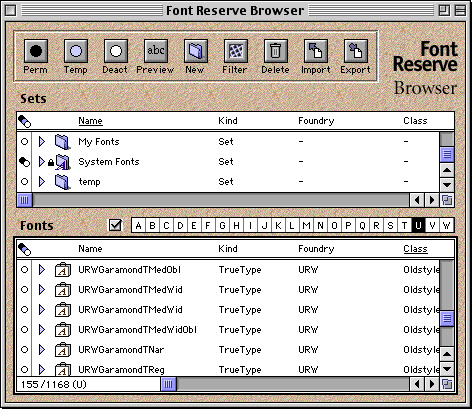Toggle activation circle for URWGaramondTNar
The width and height of the screenshot is (472, 409).
(x=24, y=350)
